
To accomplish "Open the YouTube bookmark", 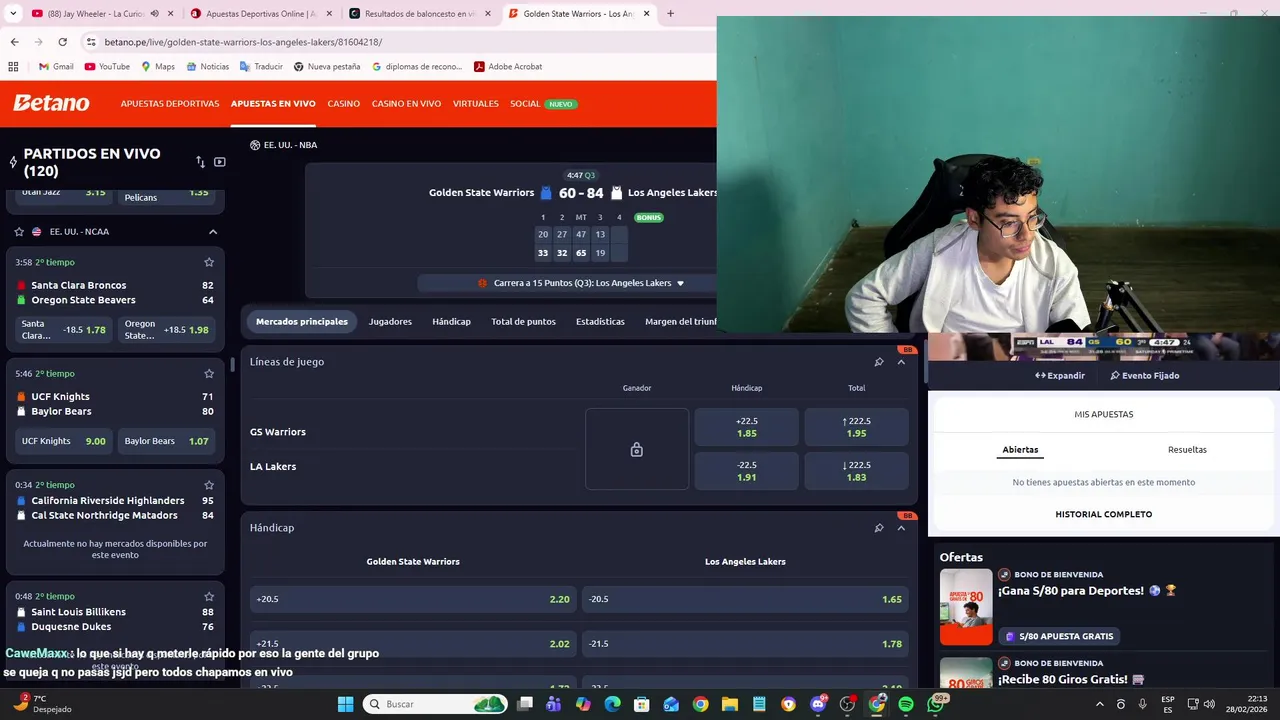I will pos(107,67).
